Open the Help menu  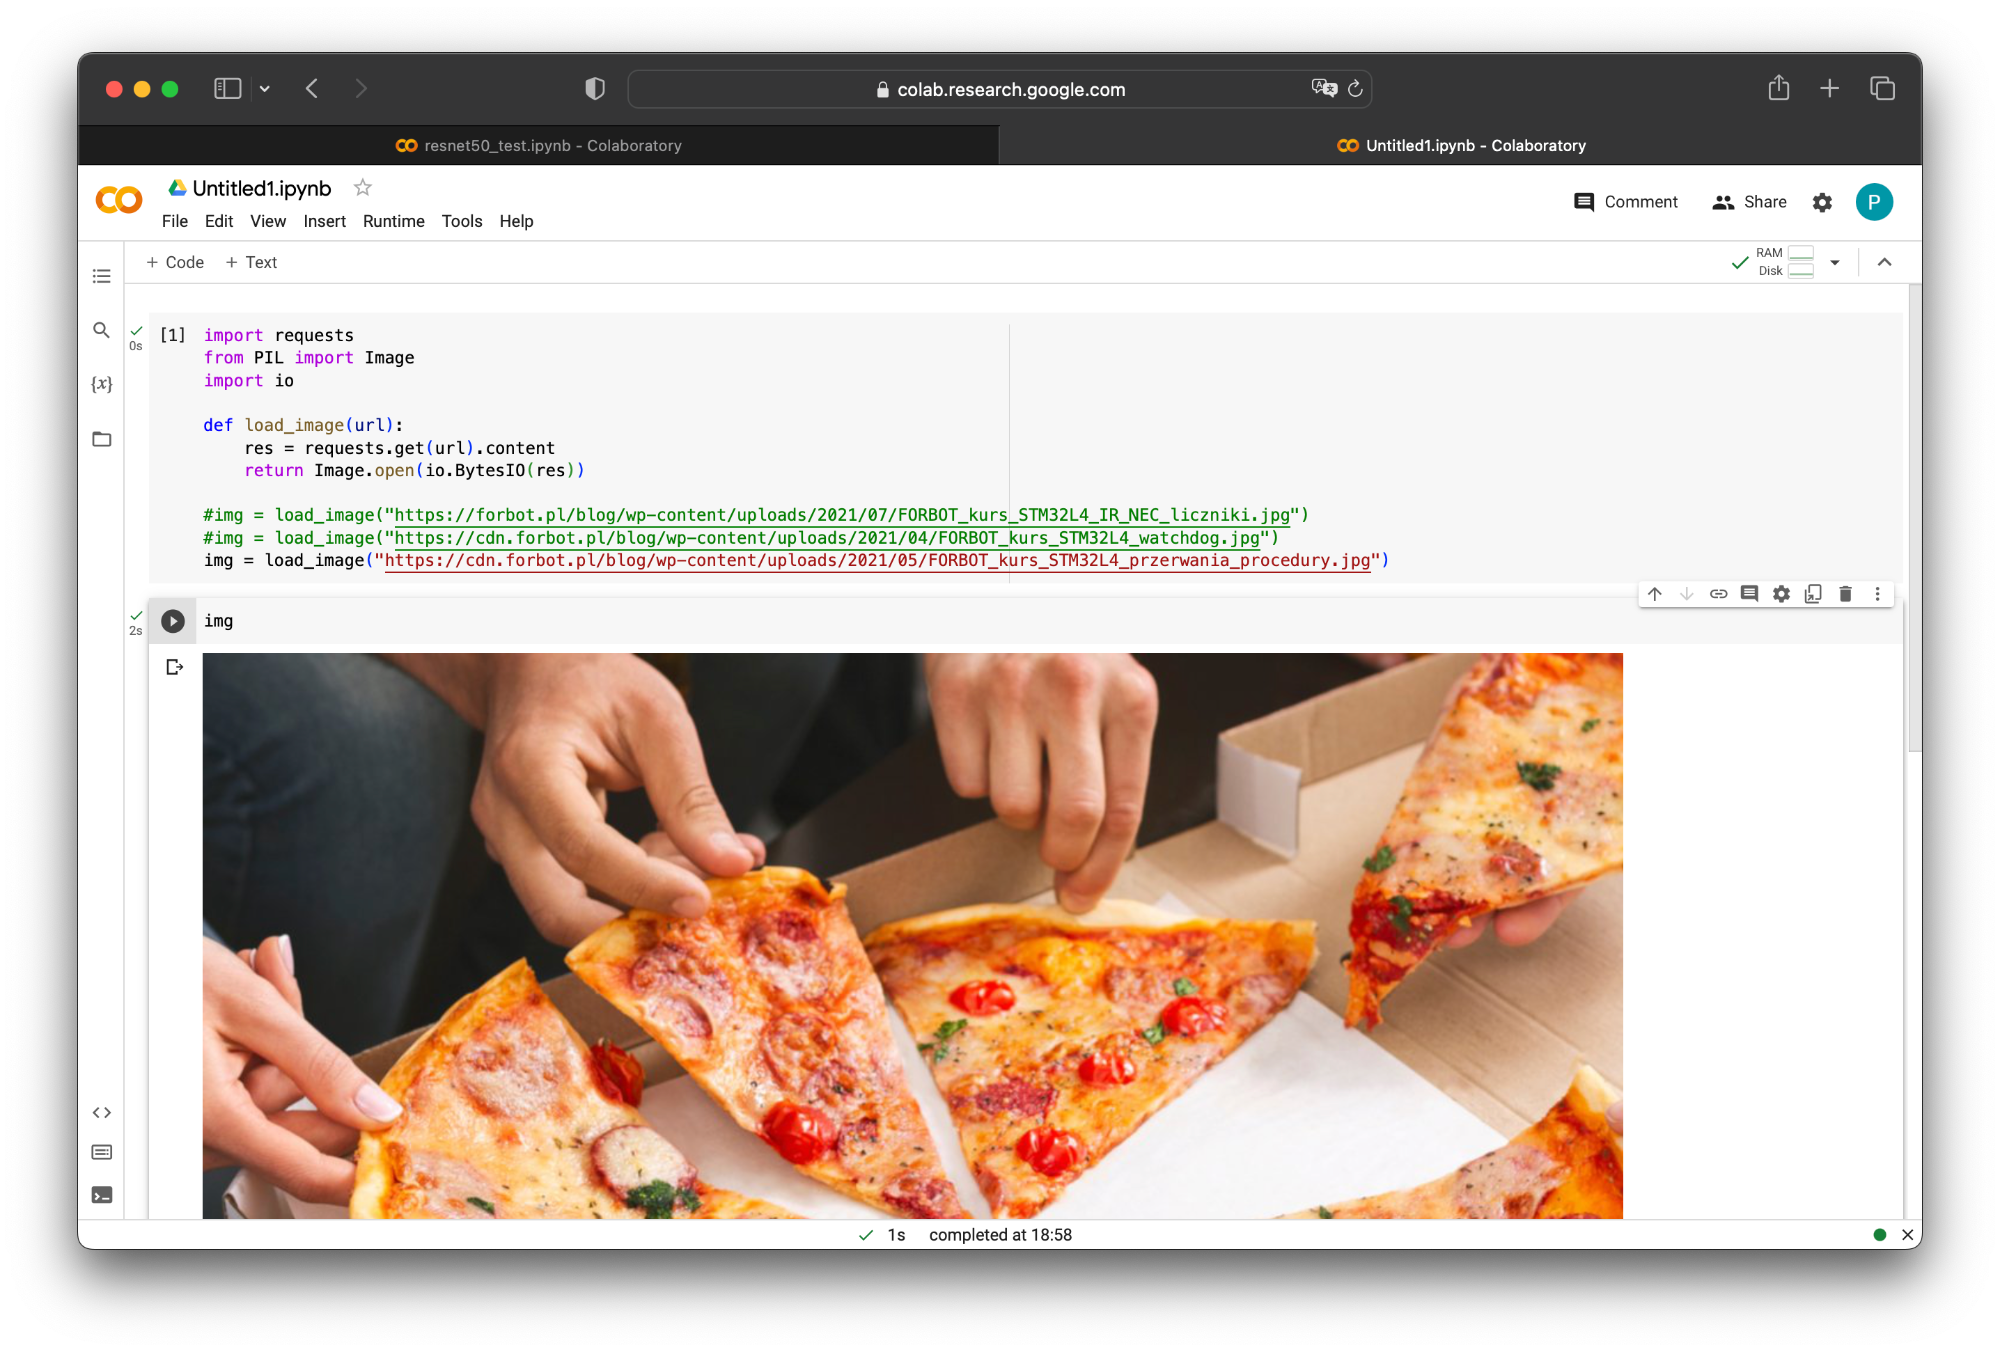pos(516,221)
